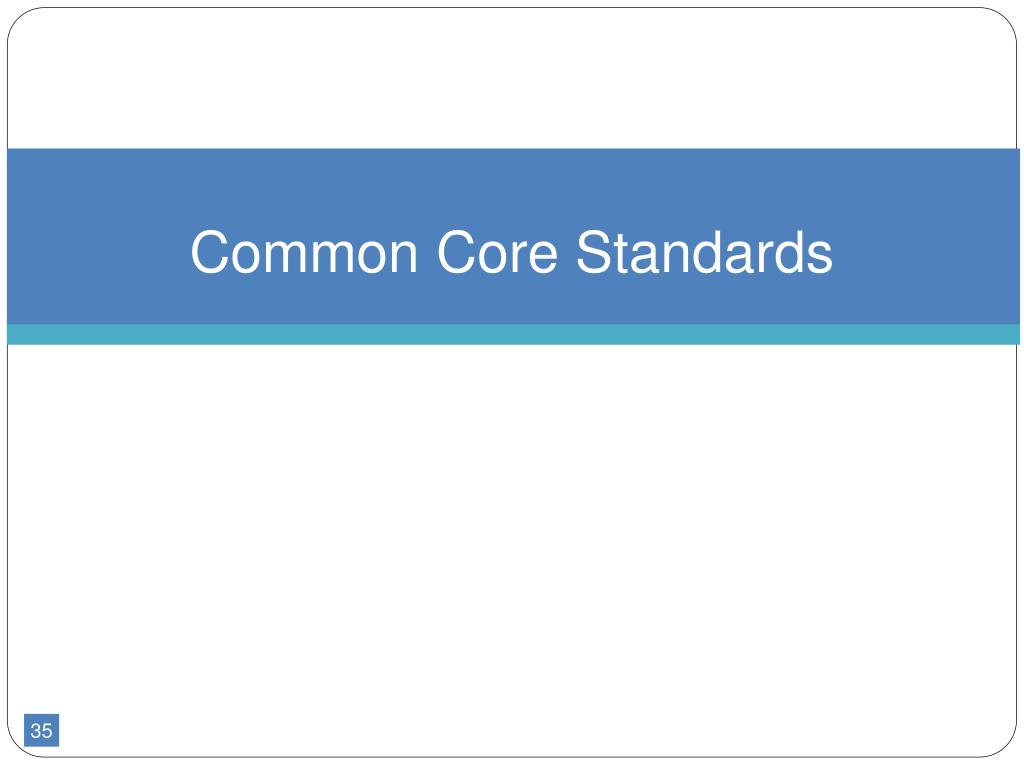
Task: Select the Common Core Standards title
Action: (511, 252)
